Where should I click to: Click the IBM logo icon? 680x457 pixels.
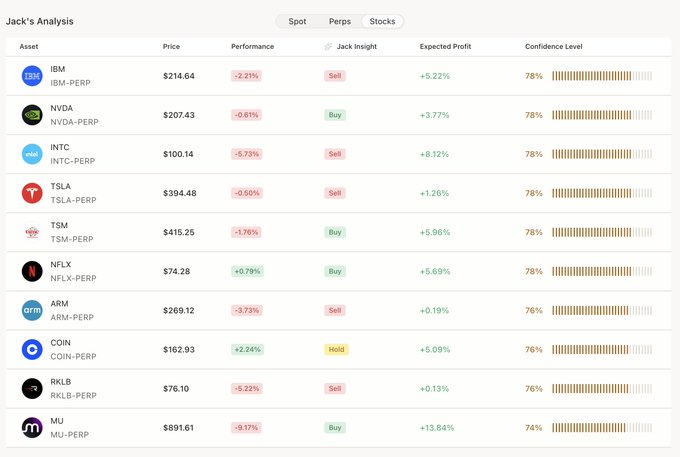click(32, 76)
